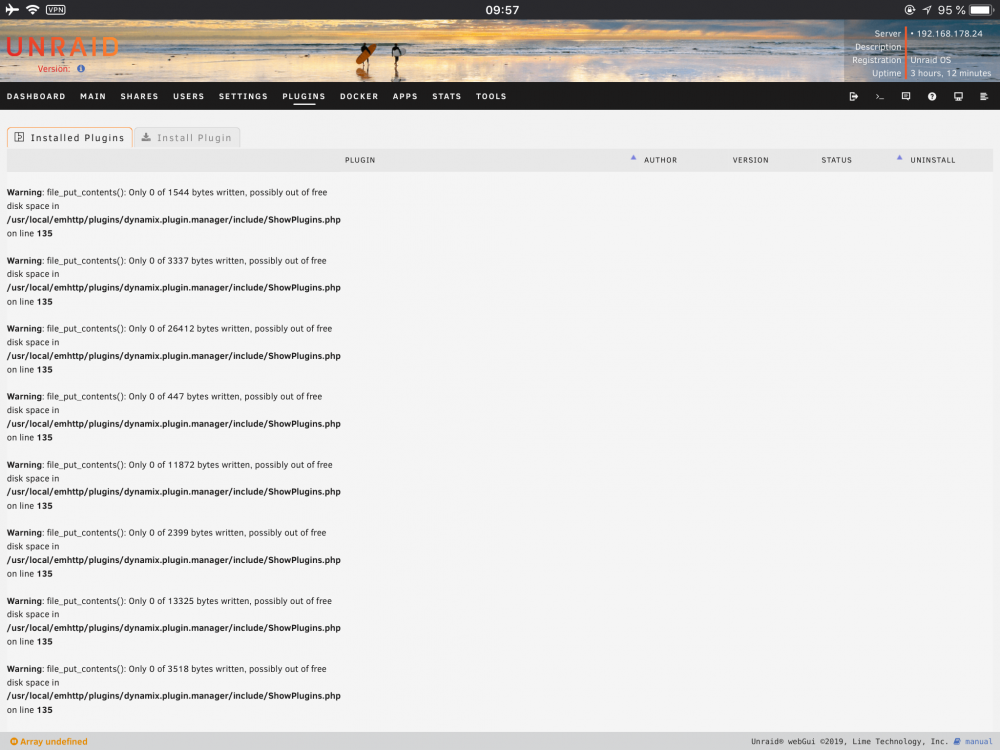Click the Array undefined status text
Image resolution: width=1000 pixels, height=750 pixels.
coord(54,741)
